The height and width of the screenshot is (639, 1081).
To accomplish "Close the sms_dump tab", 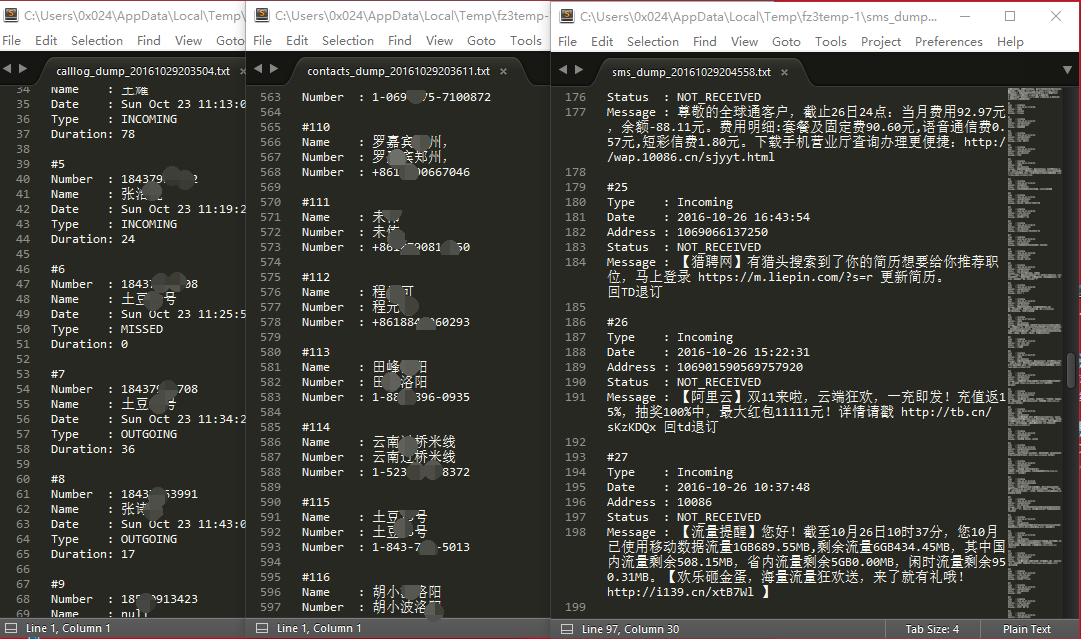I will [784, 72].
